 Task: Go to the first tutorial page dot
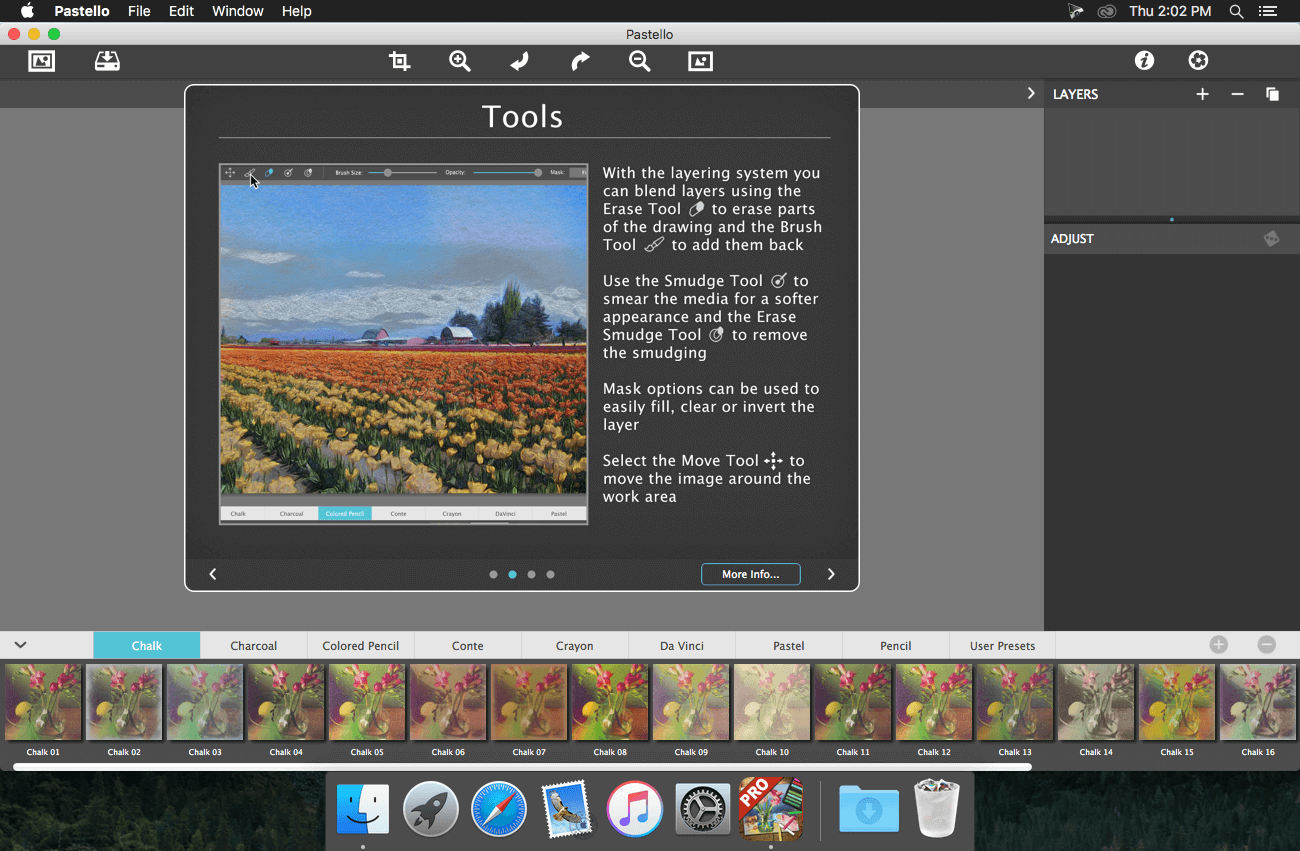click(493, 574)
